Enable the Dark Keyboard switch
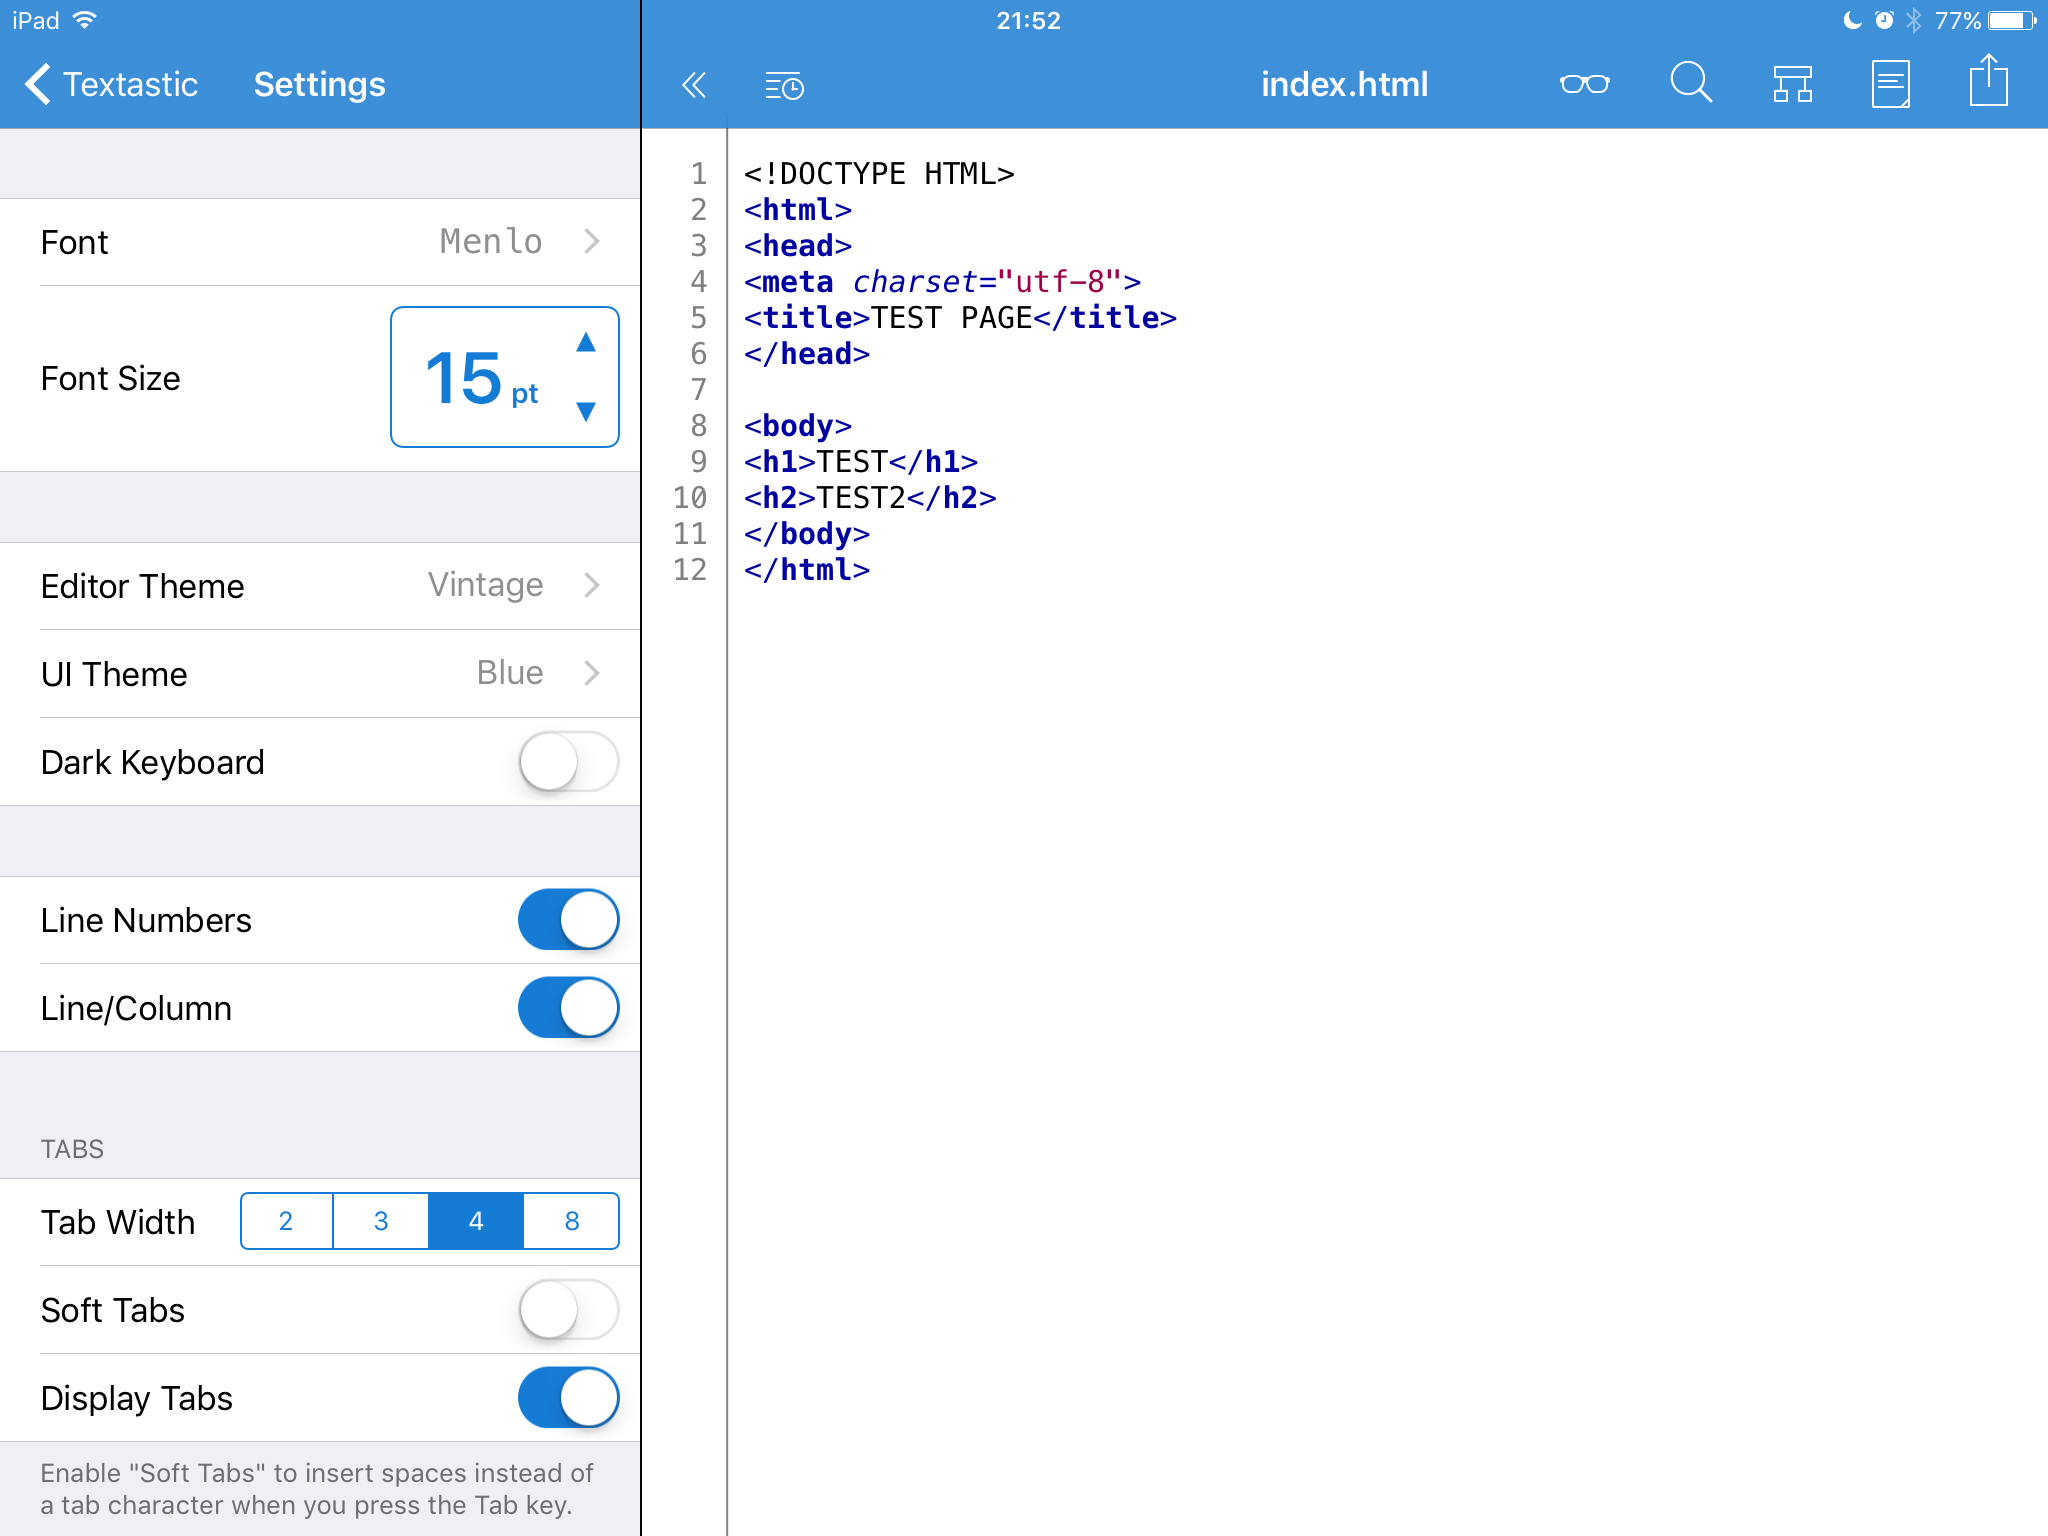This screenshot has height=1536, width=2048. [568, 762]
